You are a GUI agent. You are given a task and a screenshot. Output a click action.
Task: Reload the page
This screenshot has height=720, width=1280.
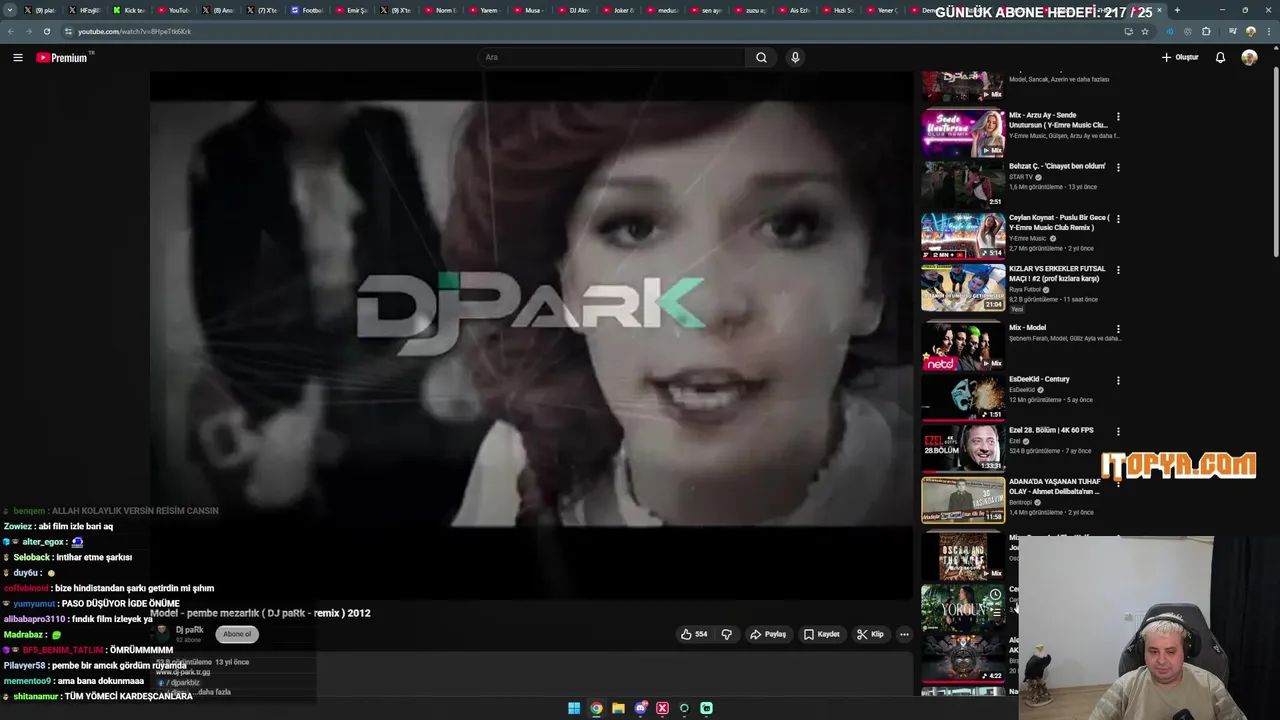[x=46, y=31]
